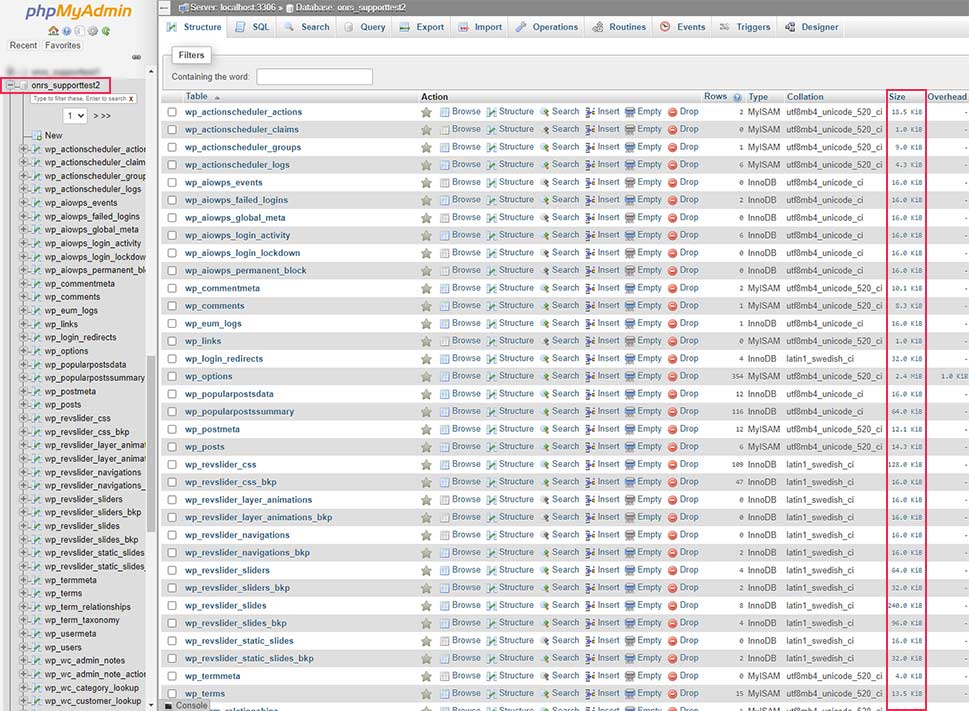Go to the Operations tab
This screenshot has height=711, width=969.
547,27
